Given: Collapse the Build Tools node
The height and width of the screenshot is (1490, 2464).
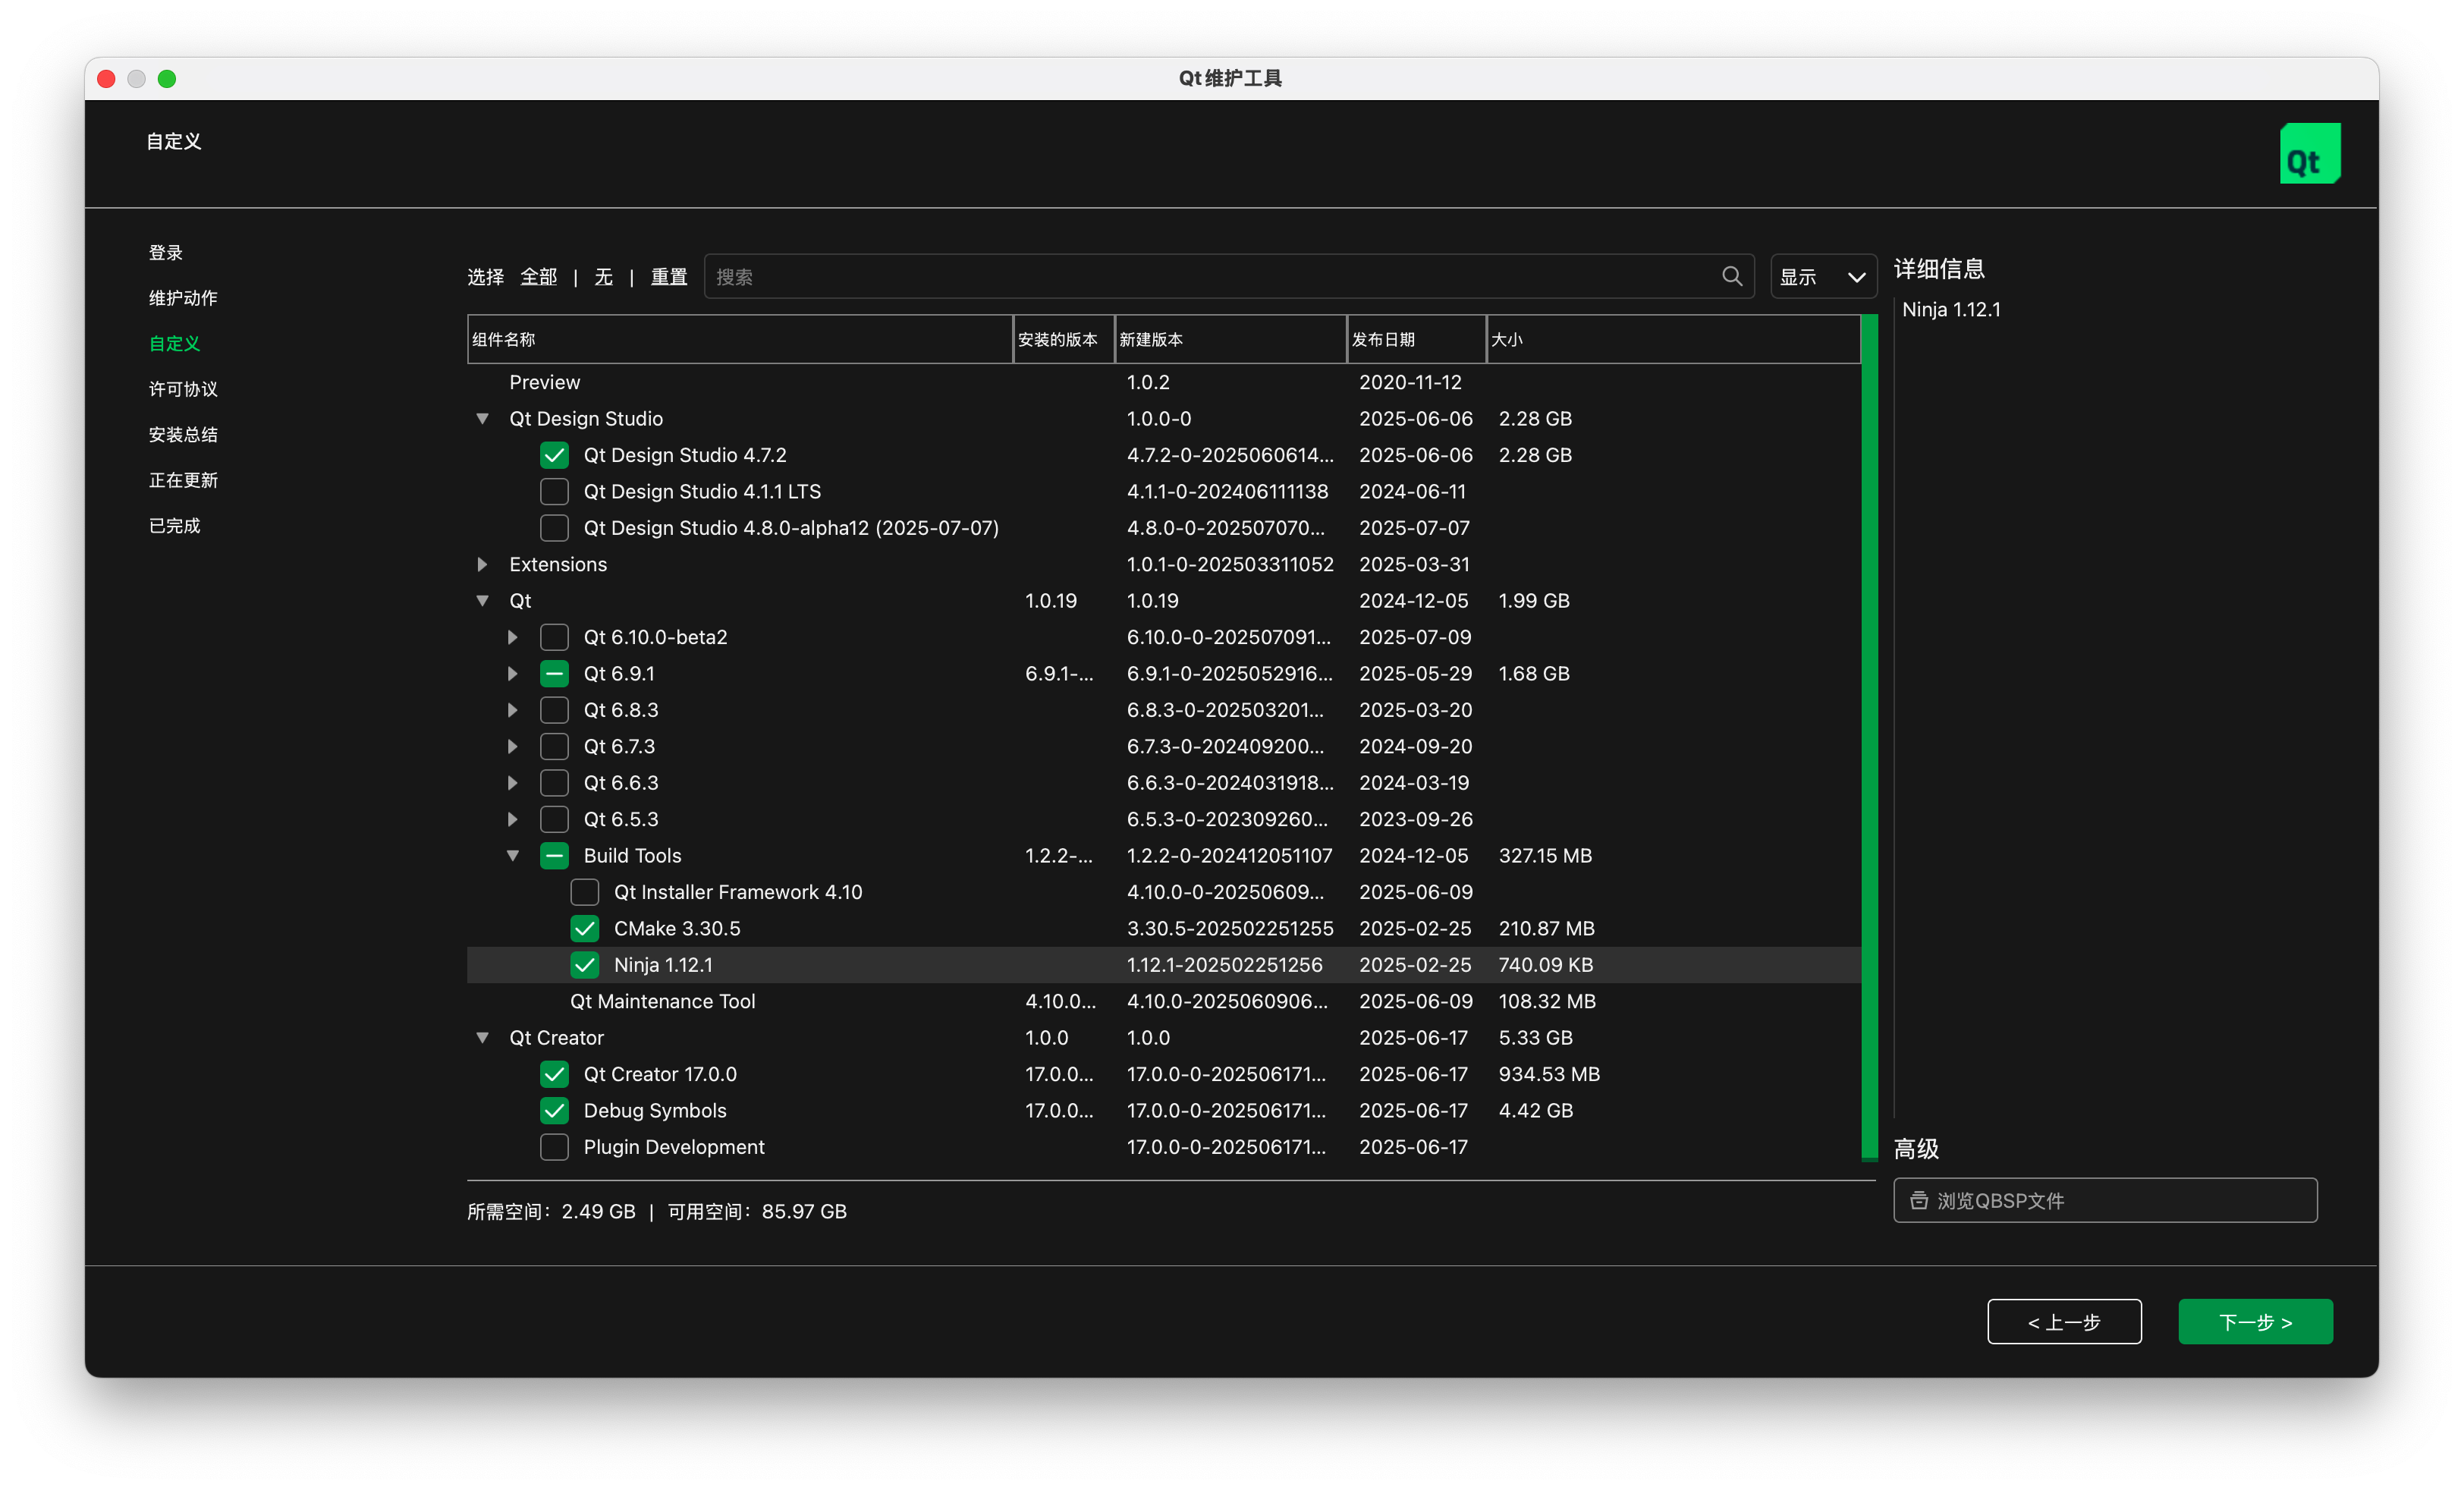Looking at the screenshot, I should [x=512, y=855].
